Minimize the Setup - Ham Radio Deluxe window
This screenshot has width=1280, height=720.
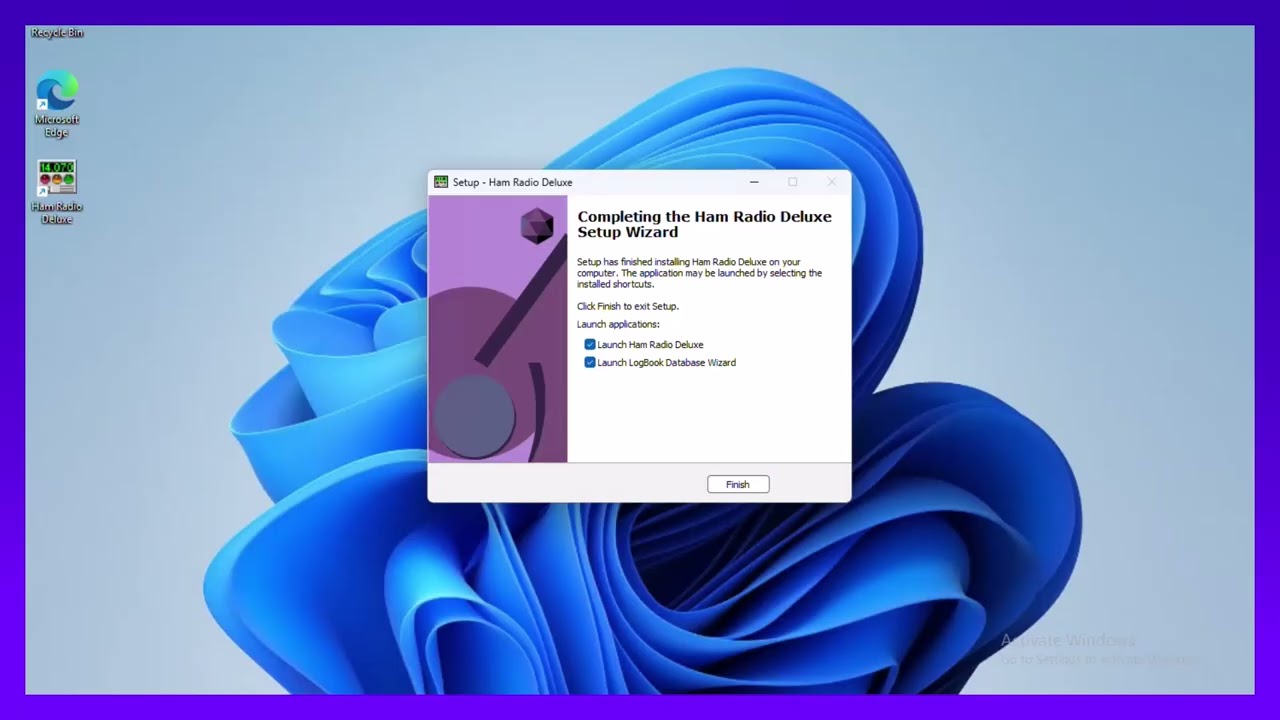[754, 182]
